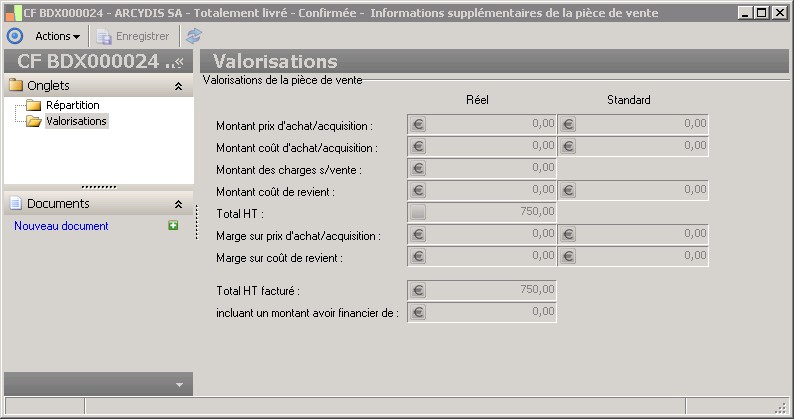This screenshot has width=794, height=419.
Task: Click euro icon of Réel Marge sur prix d'achat
Action: click(418, 235)
